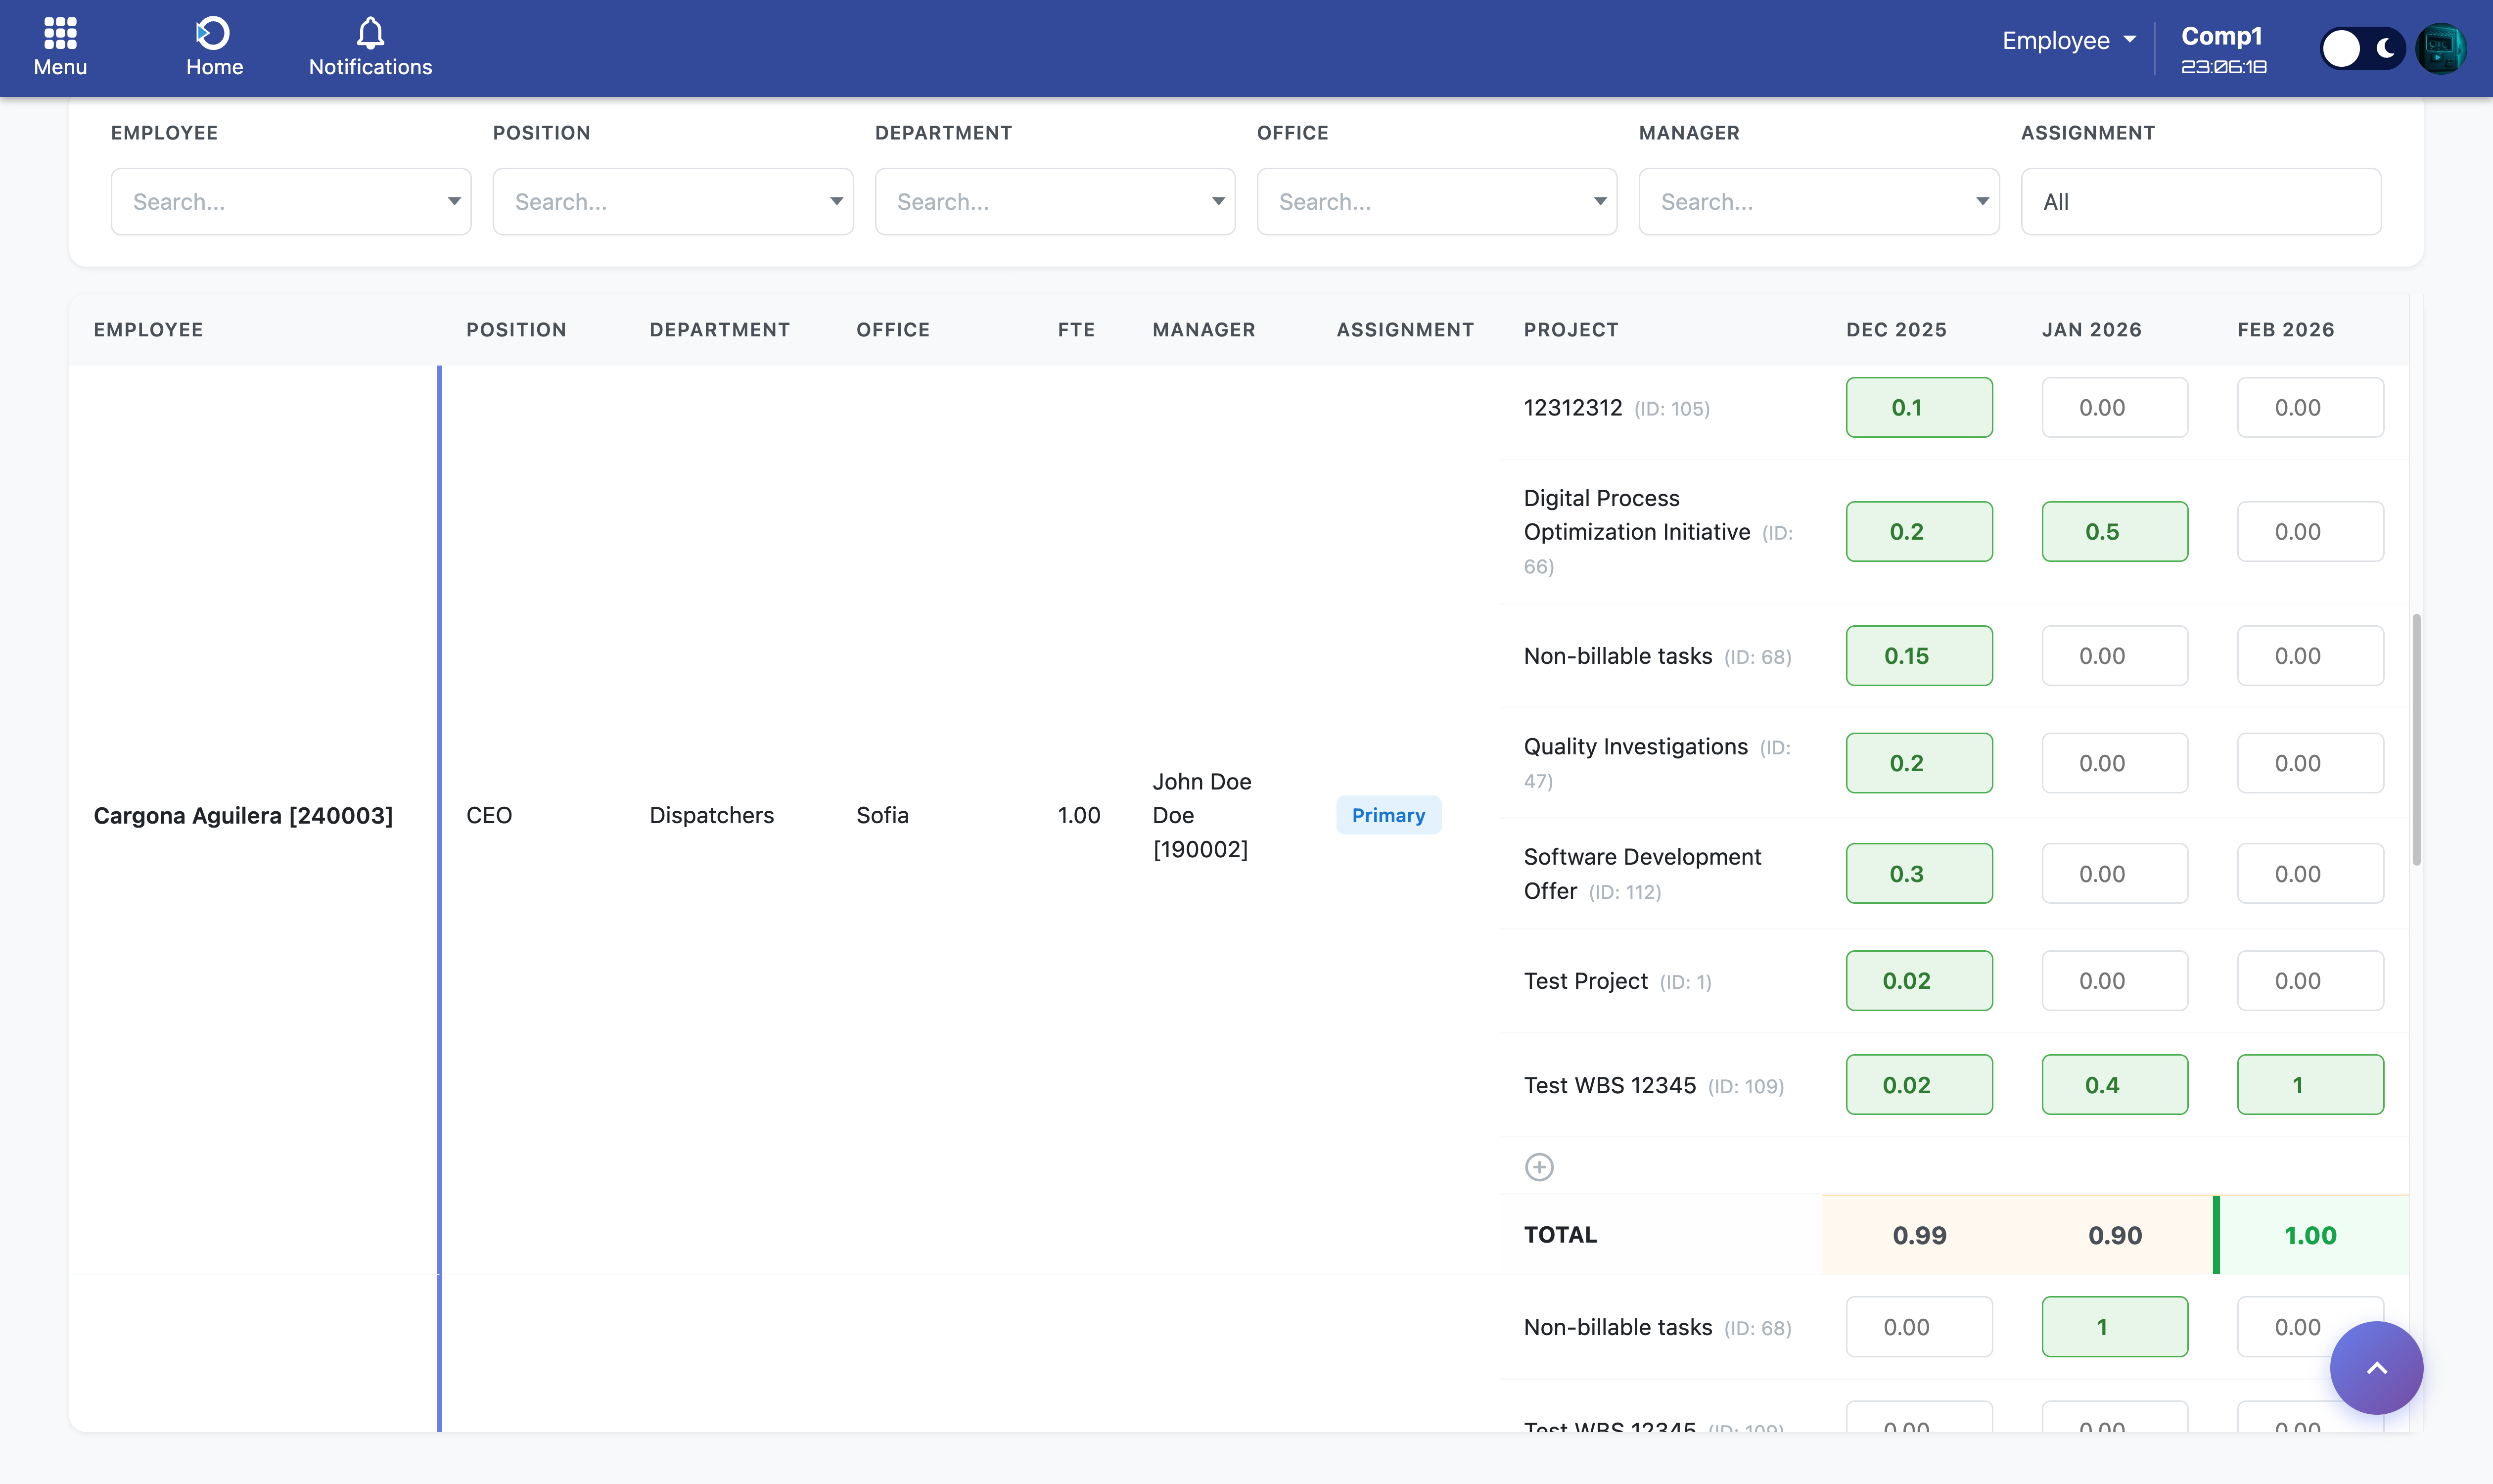2493x1484 pixels.
Task: Click the Employee column header
Action: (148, 330)
